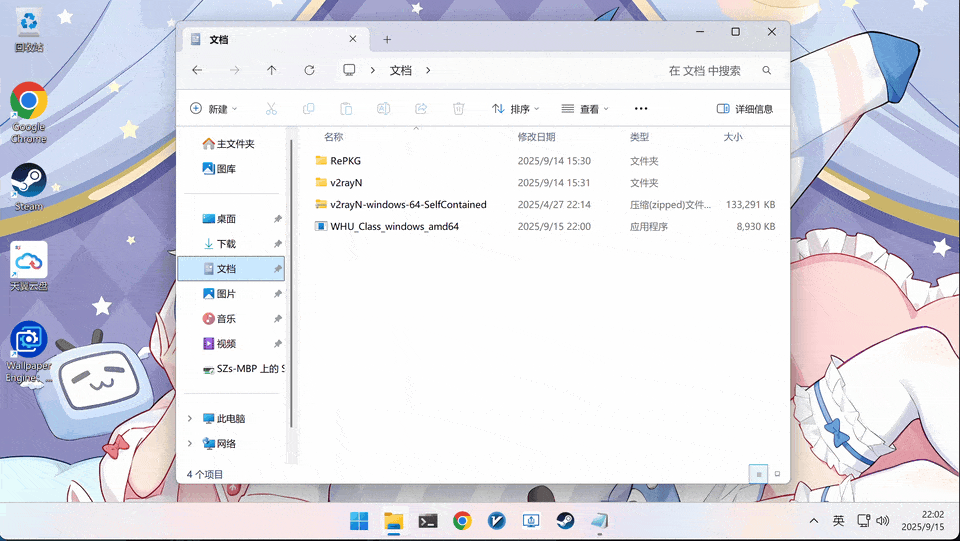Image resolution: width=960 pixels, height=541 pixels.
Task: Click the PC monitor icon in address bar
Action: coord(349,70)
